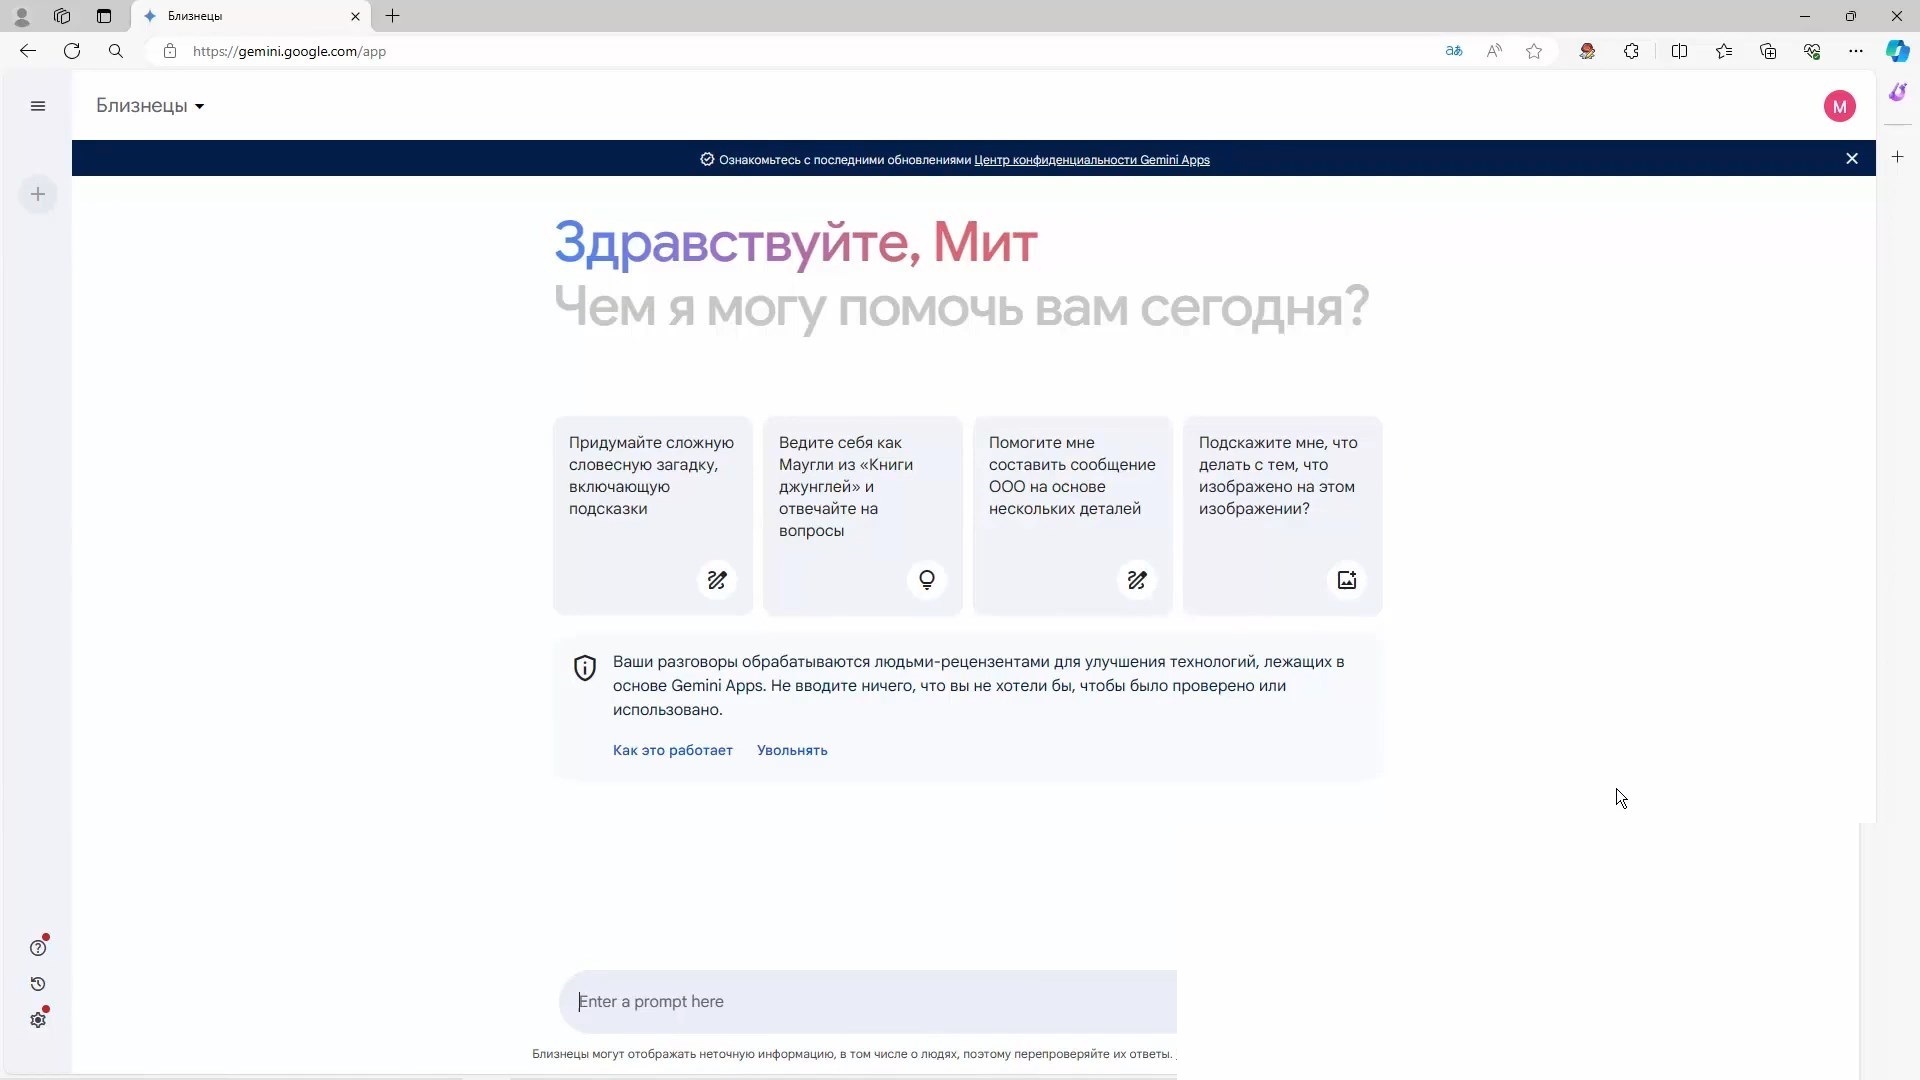Viewport: 1920px width, 1080px height.
Task: Focus the Enter a prompt here field
Action: point(868,1002)
